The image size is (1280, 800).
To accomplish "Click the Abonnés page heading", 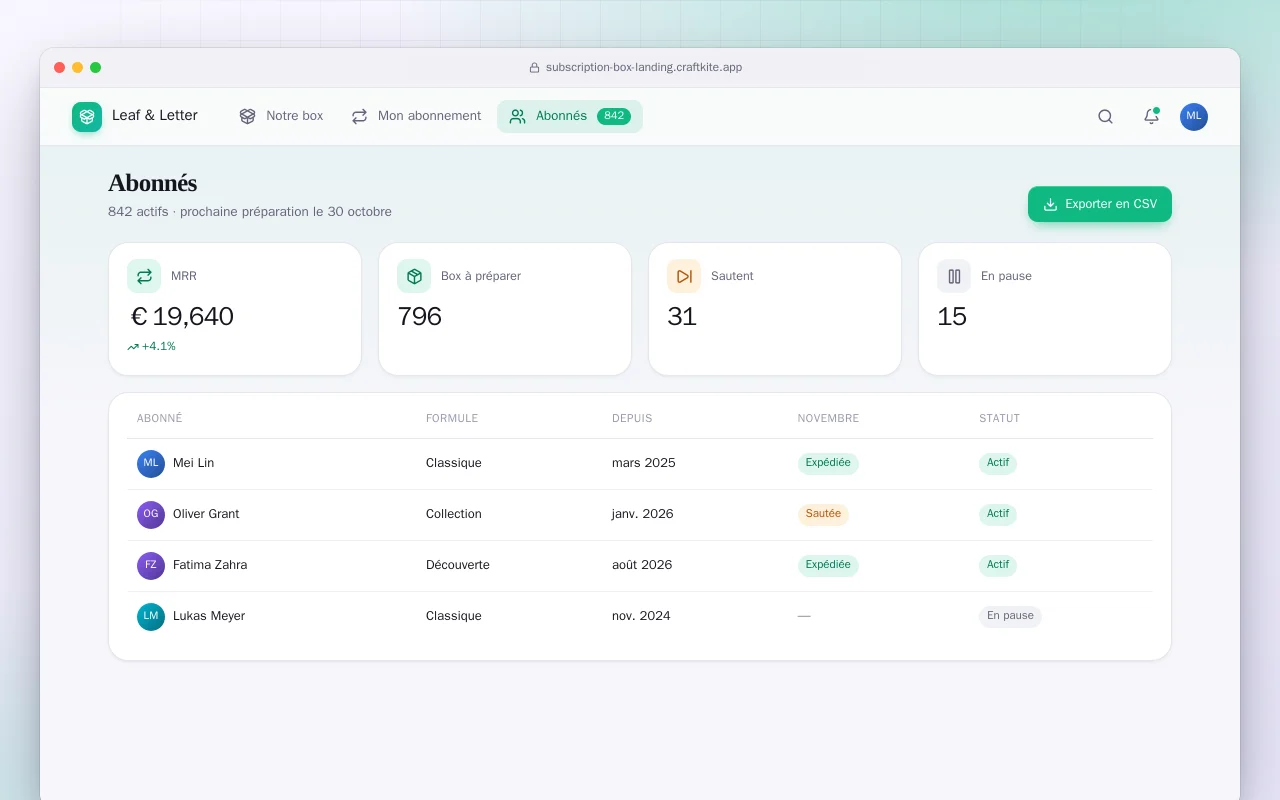I will (x=153, y=183).
